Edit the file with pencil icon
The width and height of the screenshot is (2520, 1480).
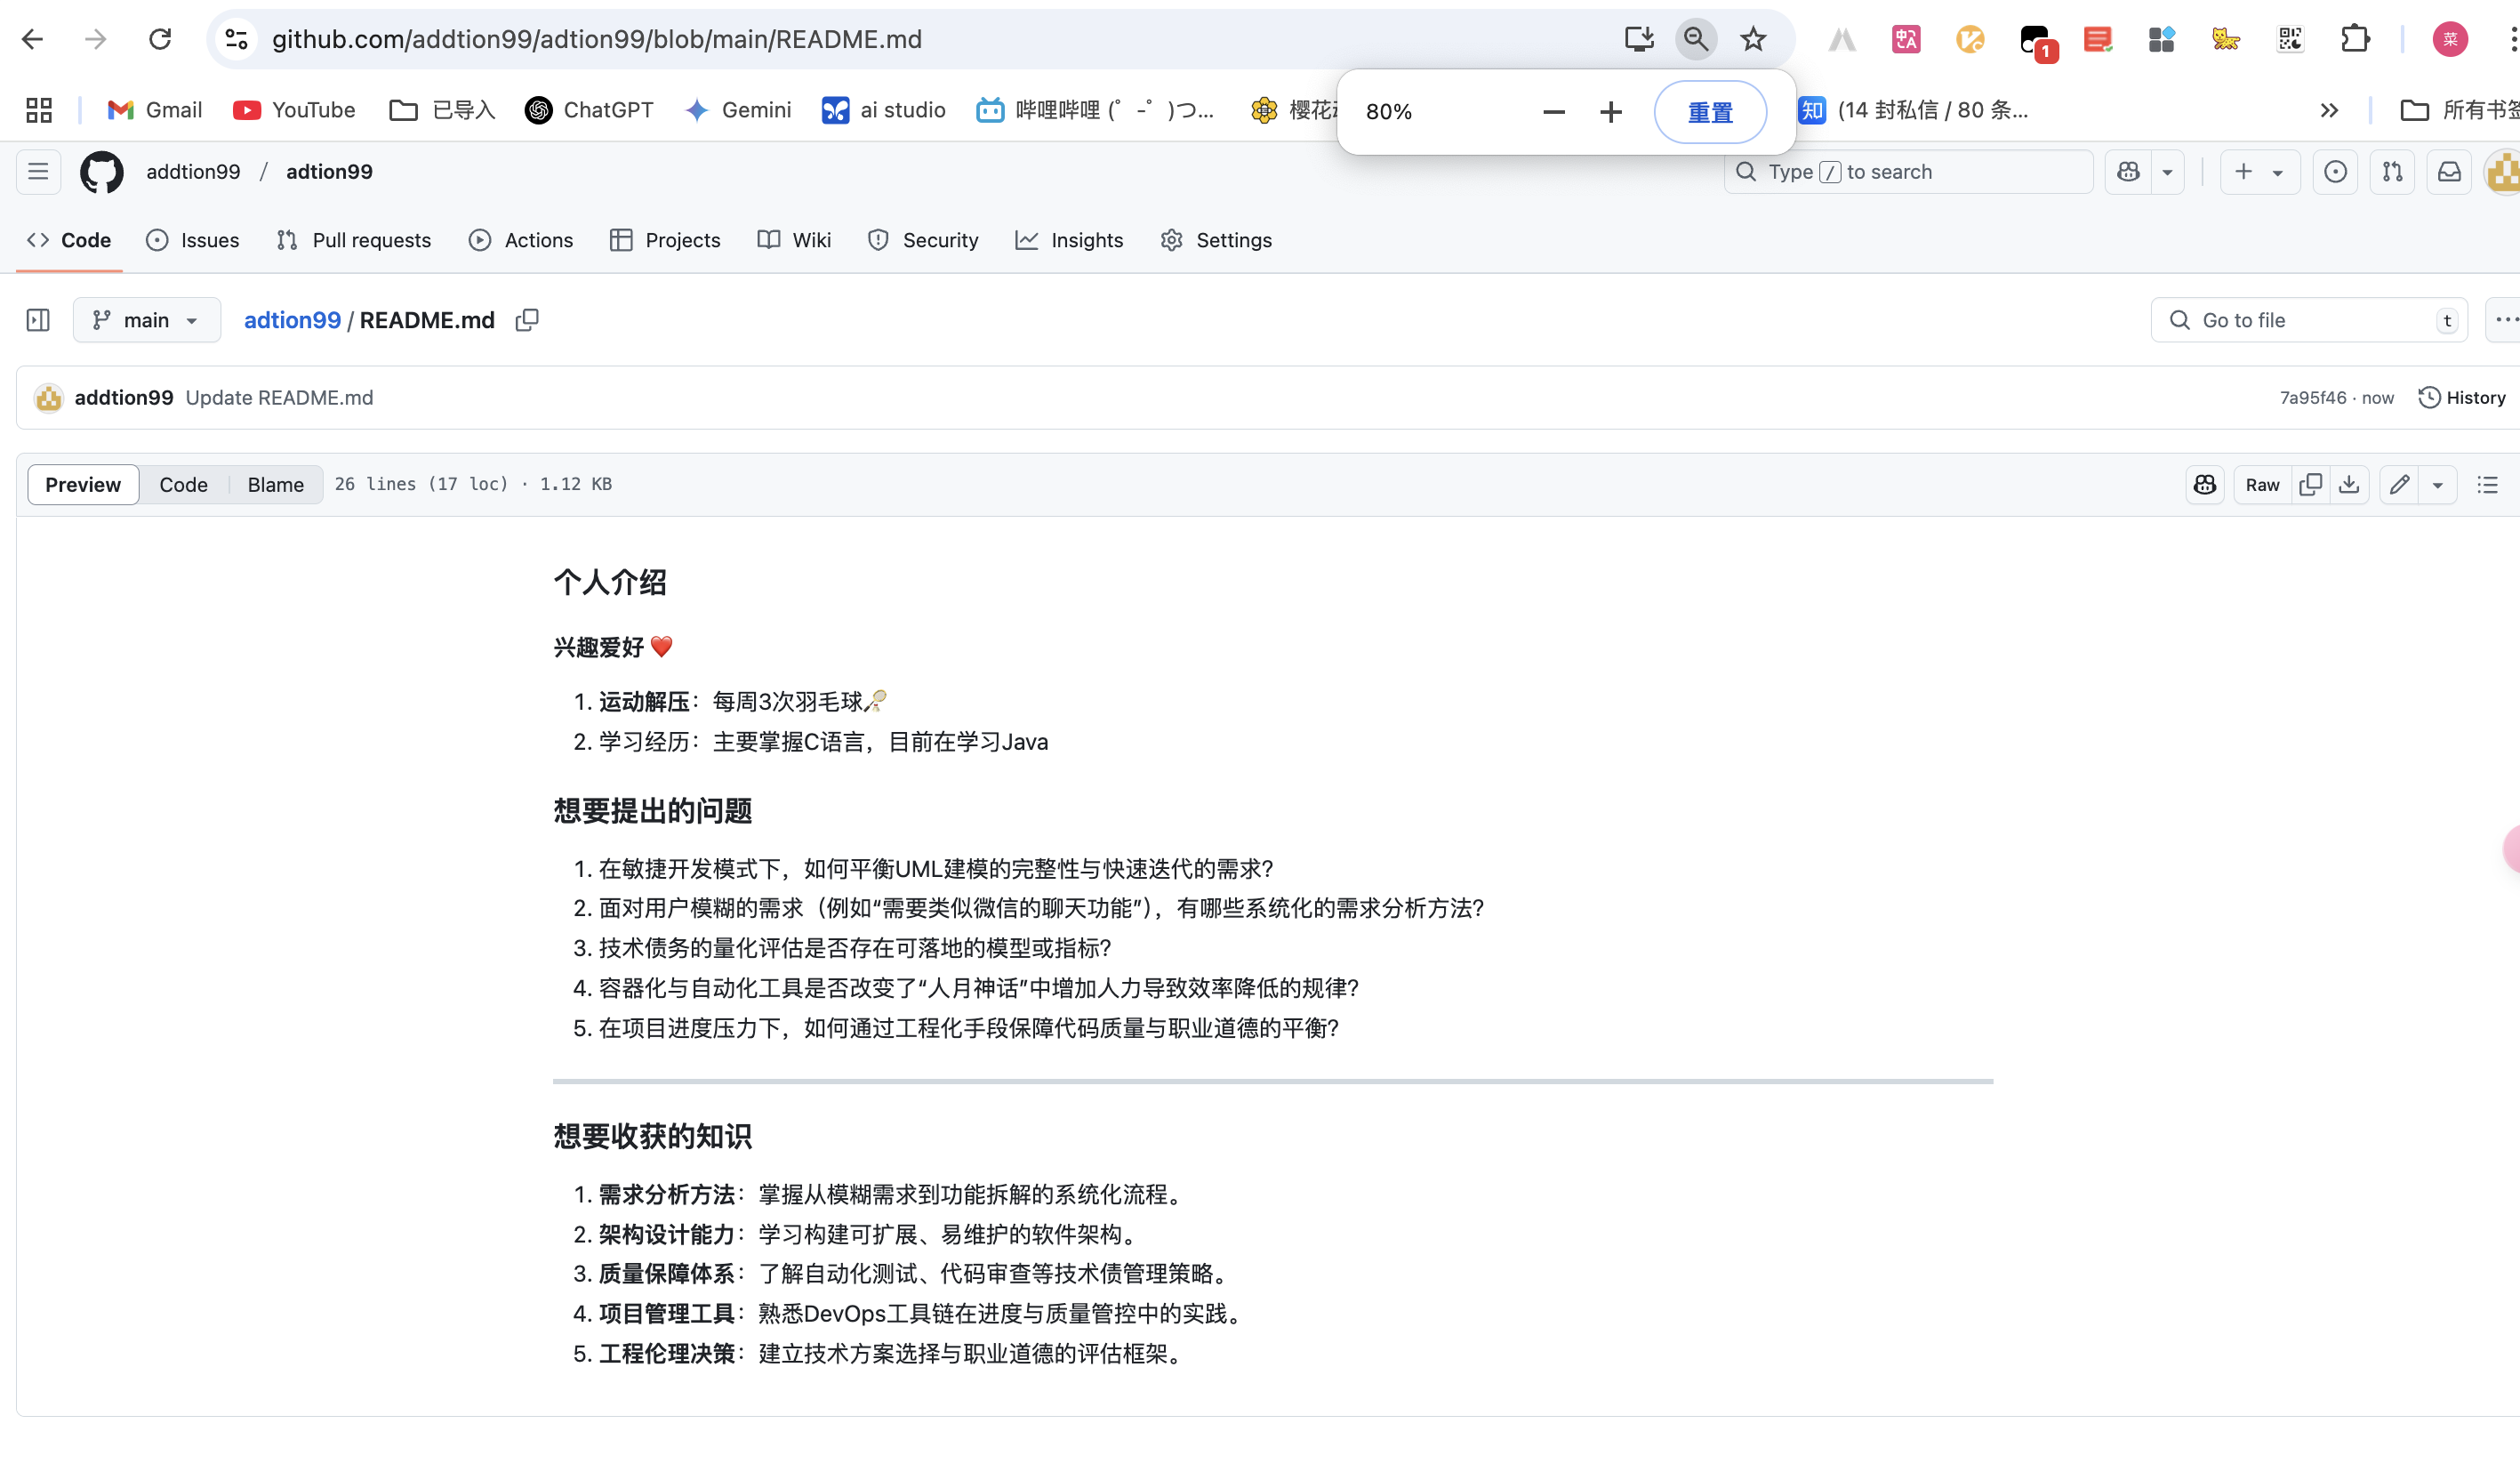(x=2399, y=485)
